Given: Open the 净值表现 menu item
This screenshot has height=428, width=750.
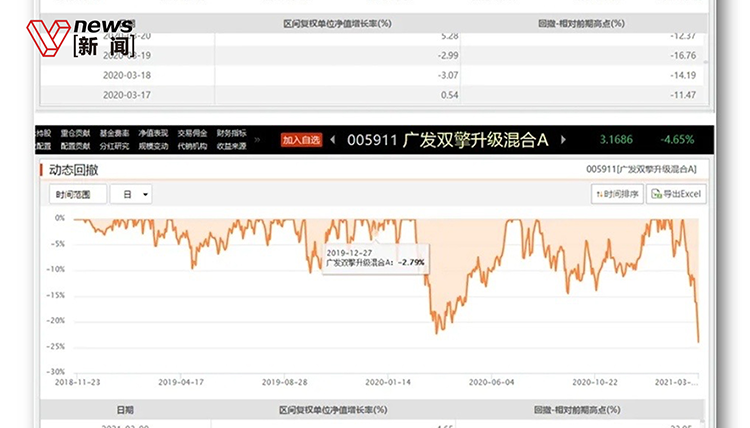Looking at the screenshot, I should click(x=153, y=133).
